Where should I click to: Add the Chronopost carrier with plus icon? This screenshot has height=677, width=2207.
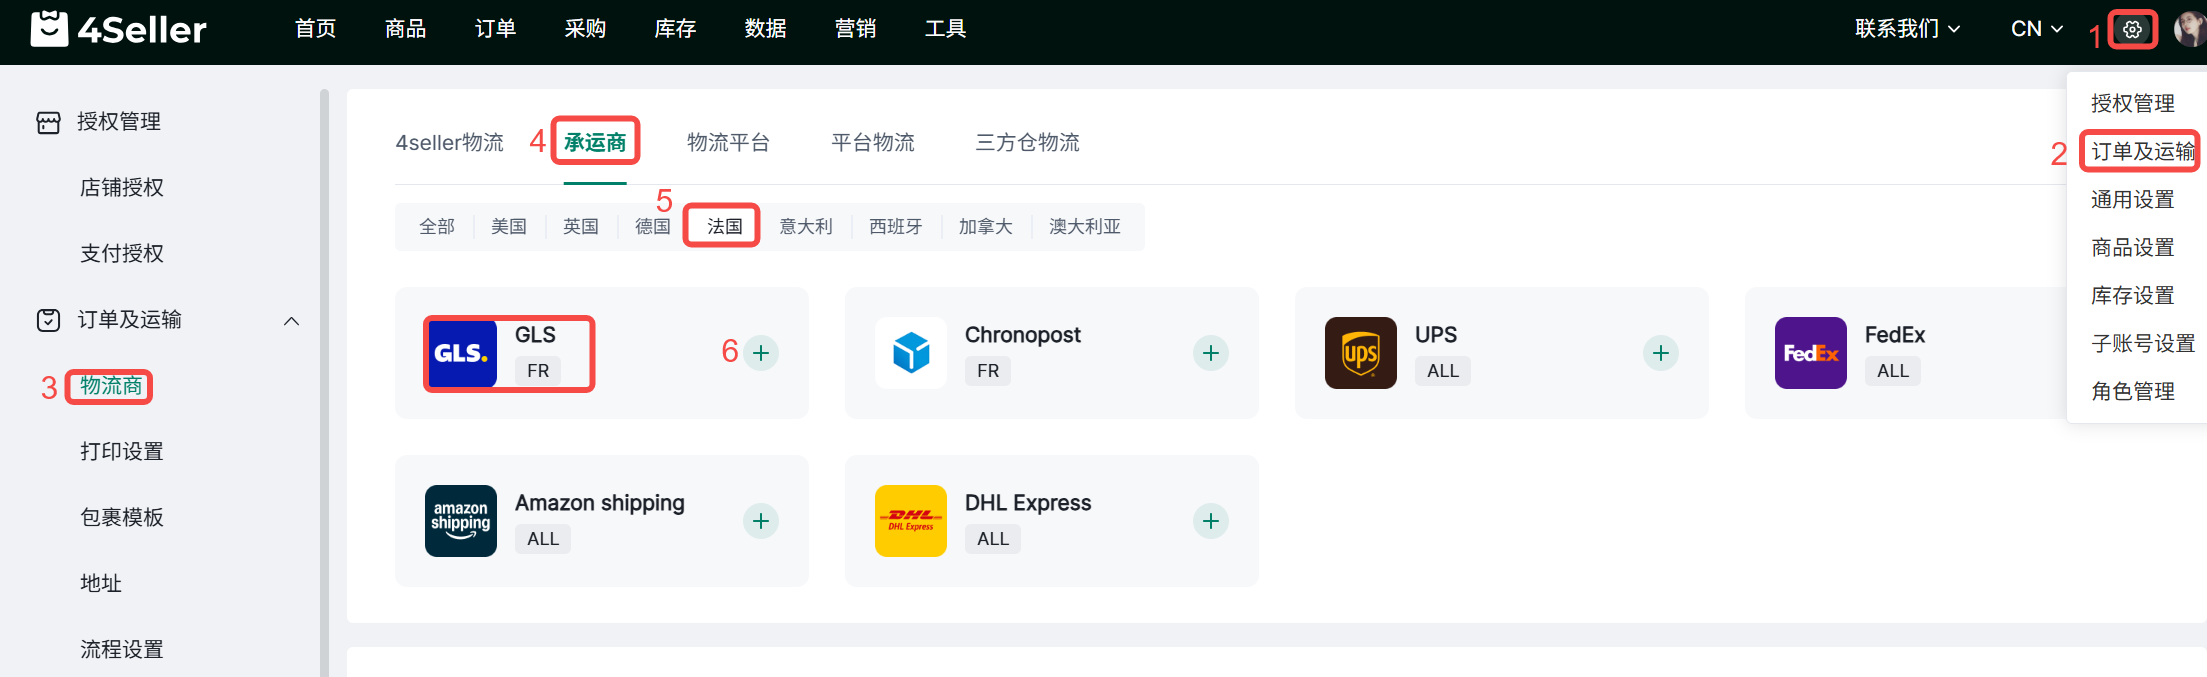1210,353
